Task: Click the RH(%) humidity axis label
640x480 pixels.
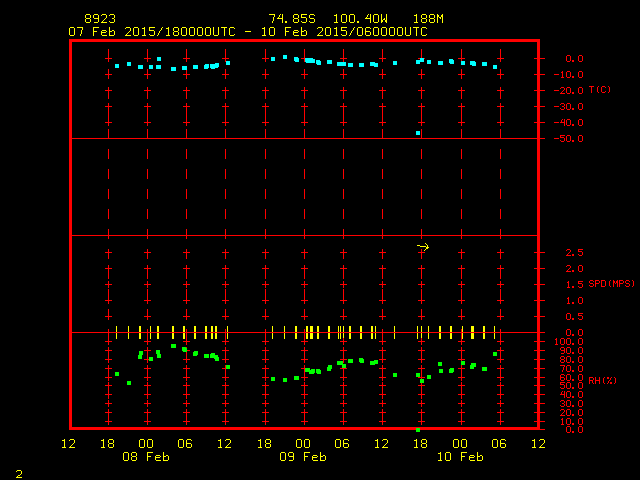Action: tap(602, 381)
